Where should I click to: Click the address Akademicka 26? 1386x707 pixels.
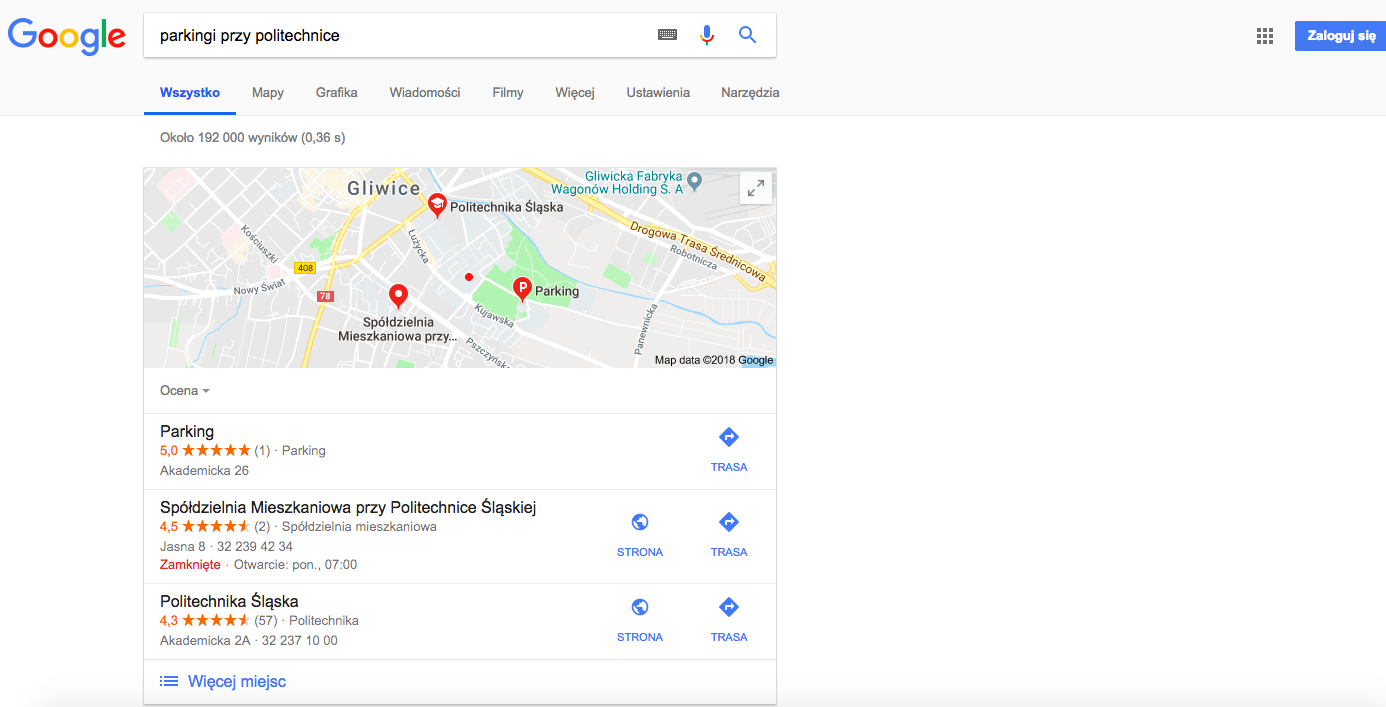click(204, 470)
